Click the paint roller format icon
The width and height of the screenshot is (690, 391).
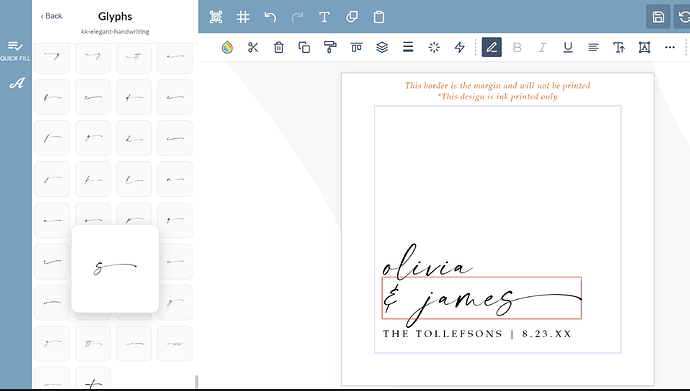(x=330, y=47)
